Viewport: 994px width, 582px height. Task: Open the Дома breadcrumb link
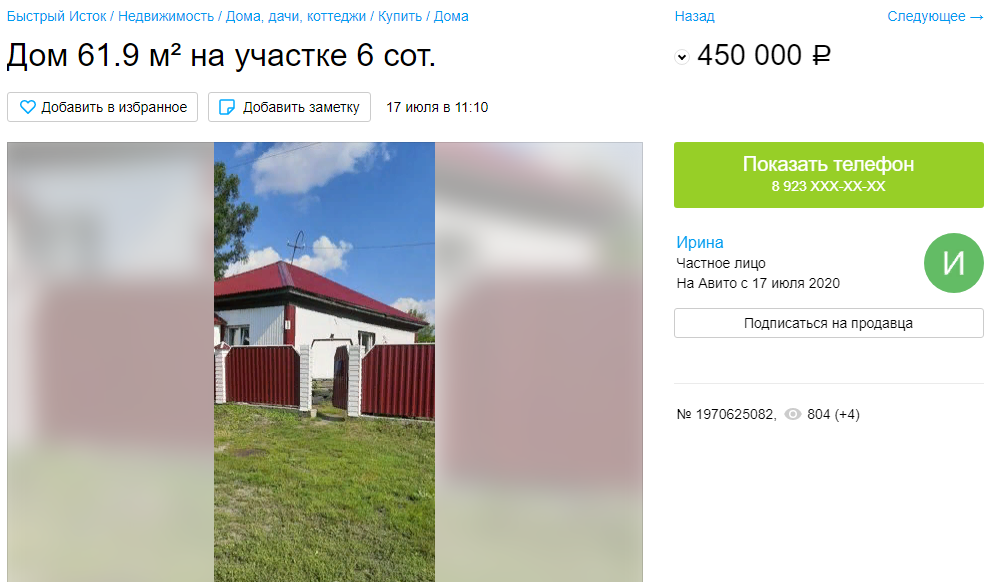[451, 16]
